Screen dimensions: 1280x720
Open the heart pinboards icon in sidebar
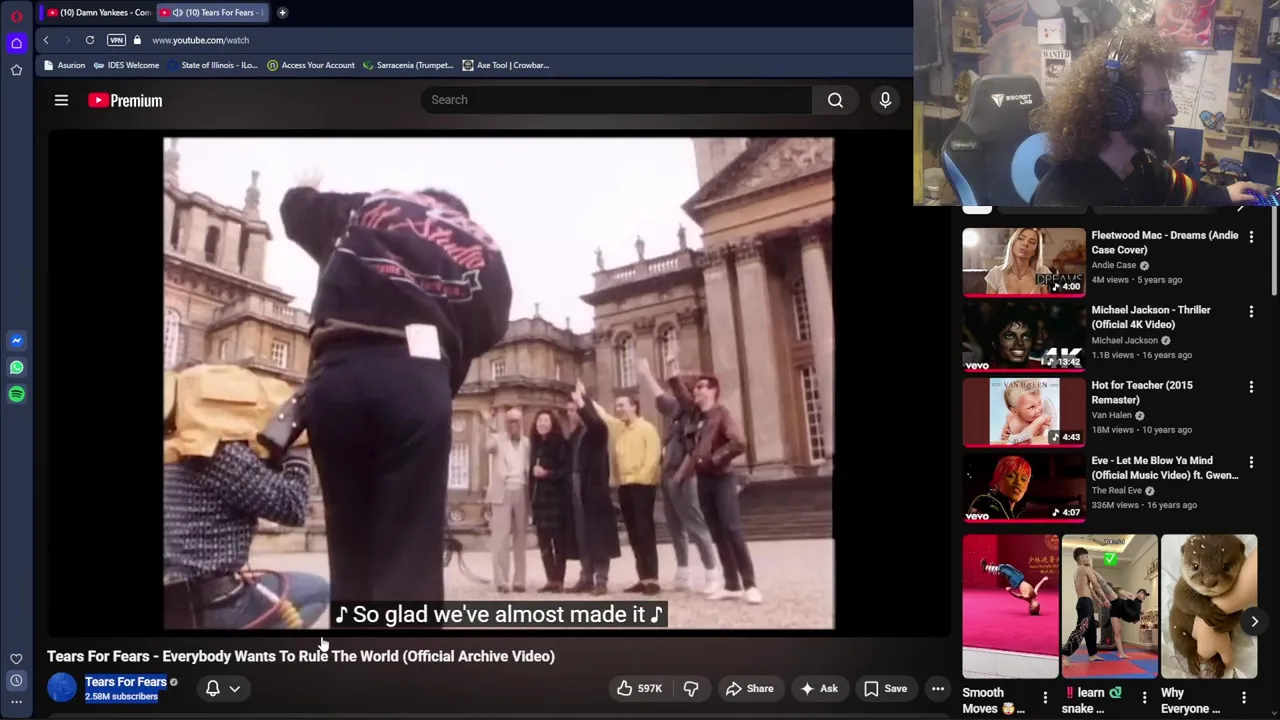(16, 659)
